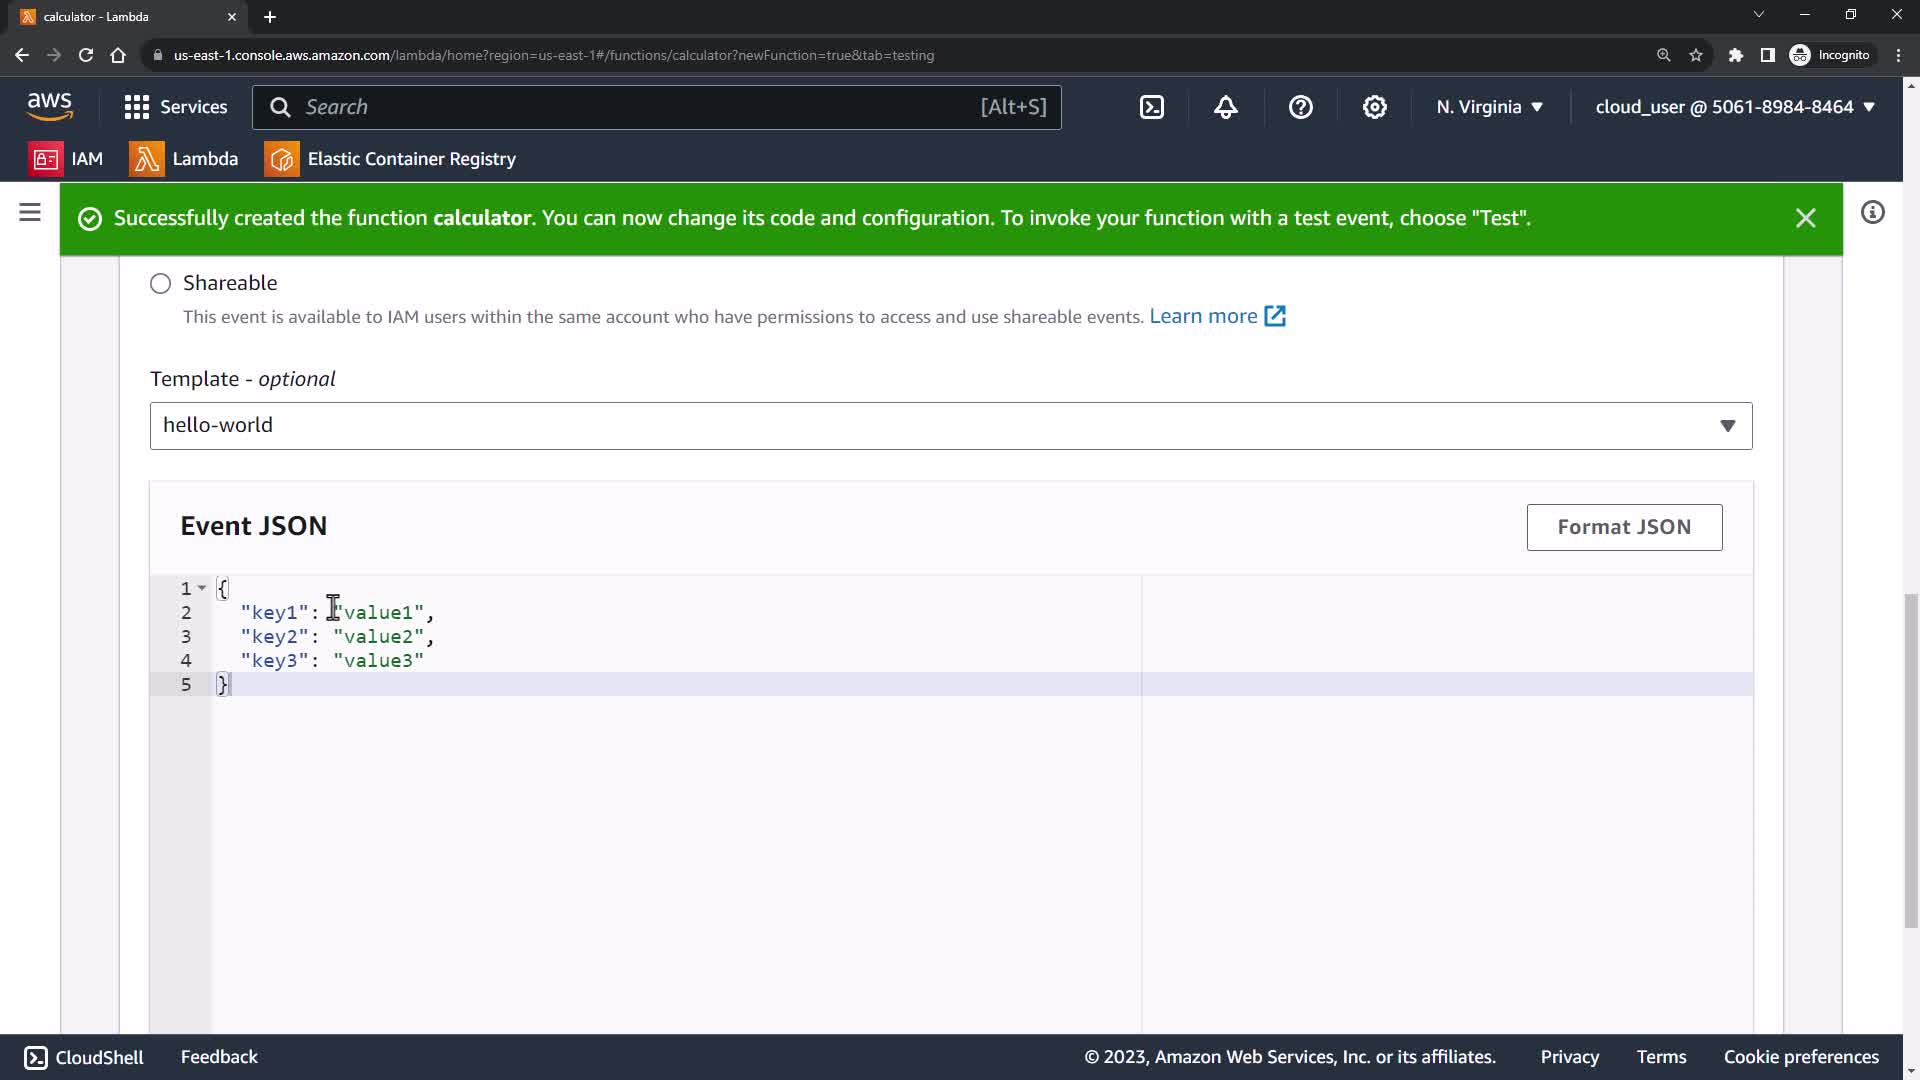
Task: Open the side navigation hamburger menu
Action: (x=30, y=212)
